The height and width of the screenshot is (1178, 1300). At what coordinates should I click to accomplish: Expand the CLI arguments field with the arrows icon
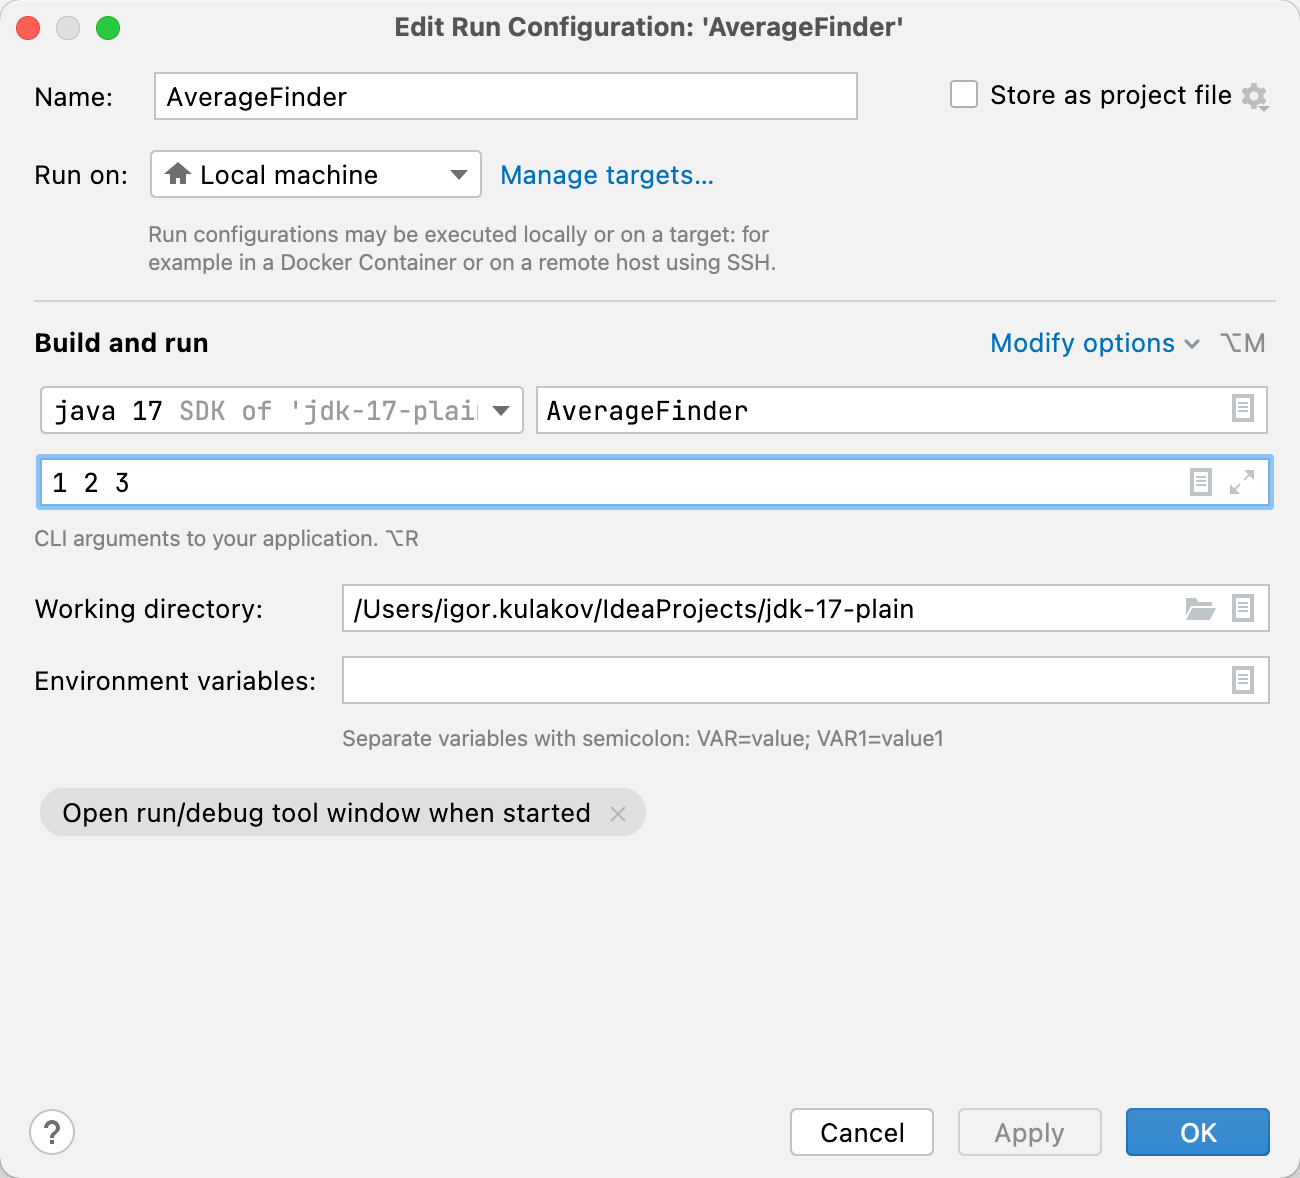point(1242,482)
